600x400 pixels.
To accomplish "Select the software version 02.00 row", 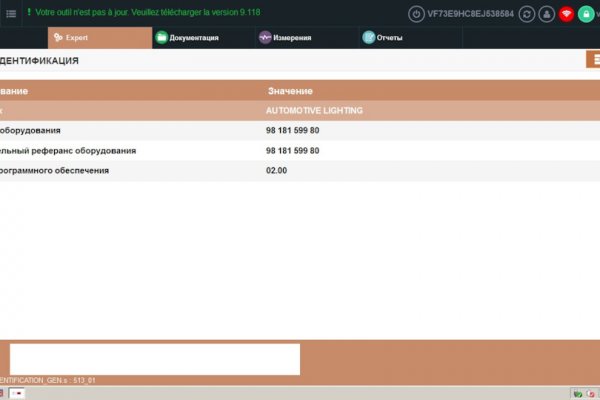I will (300, 171).
